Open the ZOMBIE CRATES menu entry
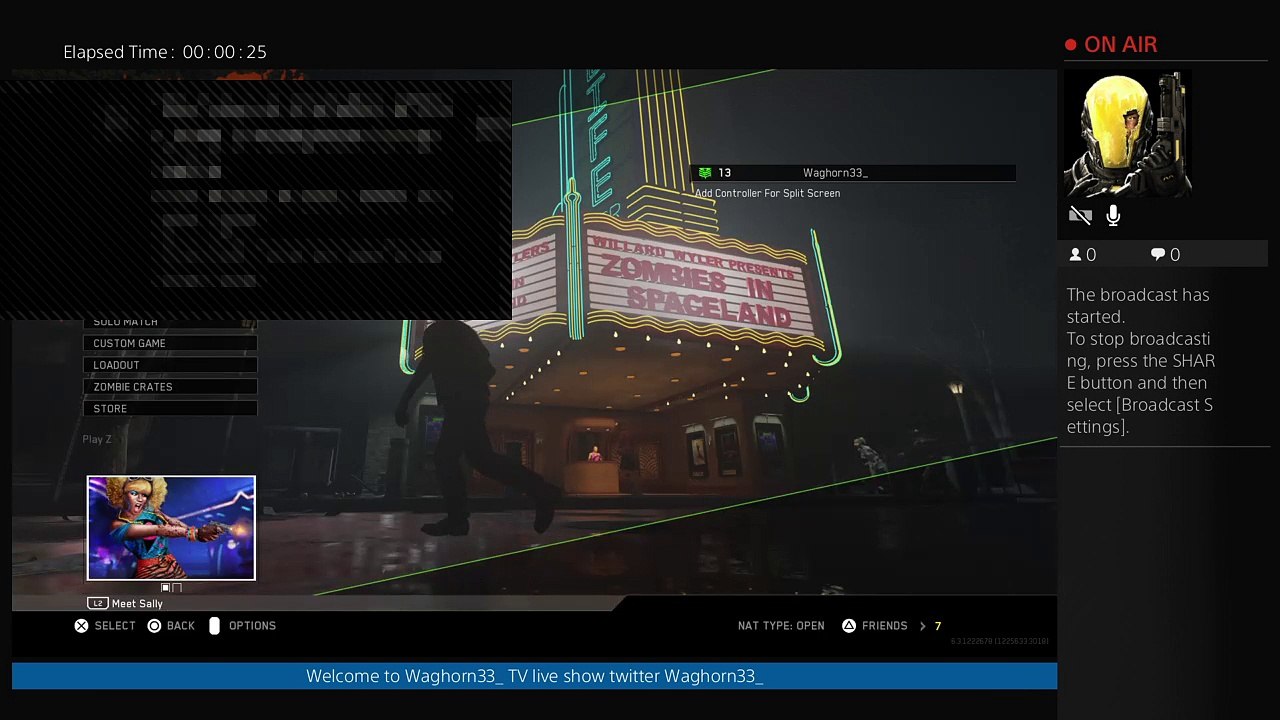The image size is (1280, 720). tap(171, 387)
